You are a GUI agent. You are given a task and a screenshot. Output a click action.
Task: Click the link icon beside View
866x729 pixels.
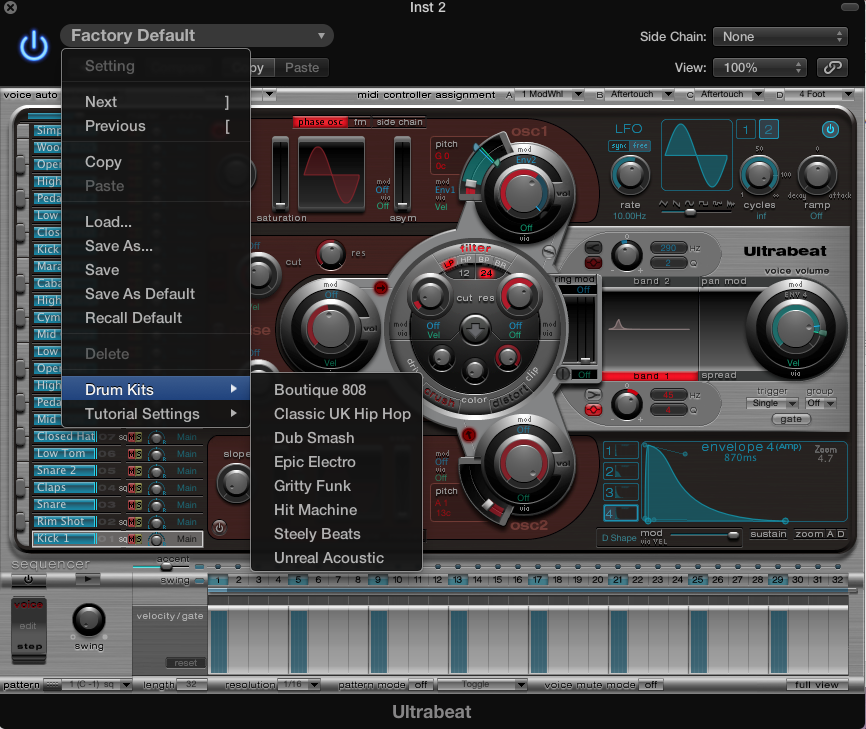click(832, 67)
